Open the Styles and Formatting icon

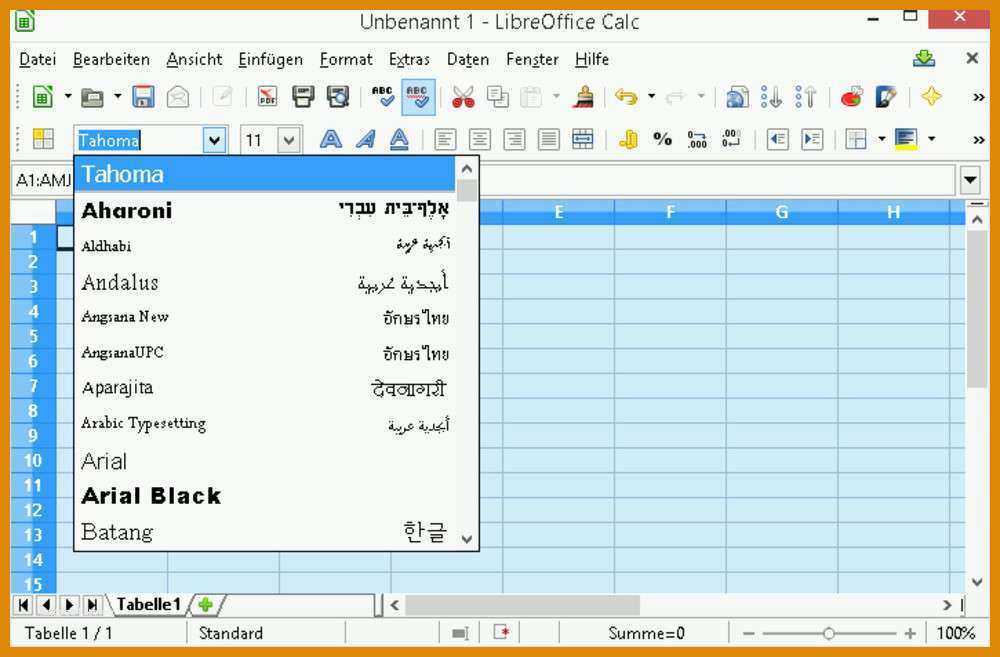(43, 139)
